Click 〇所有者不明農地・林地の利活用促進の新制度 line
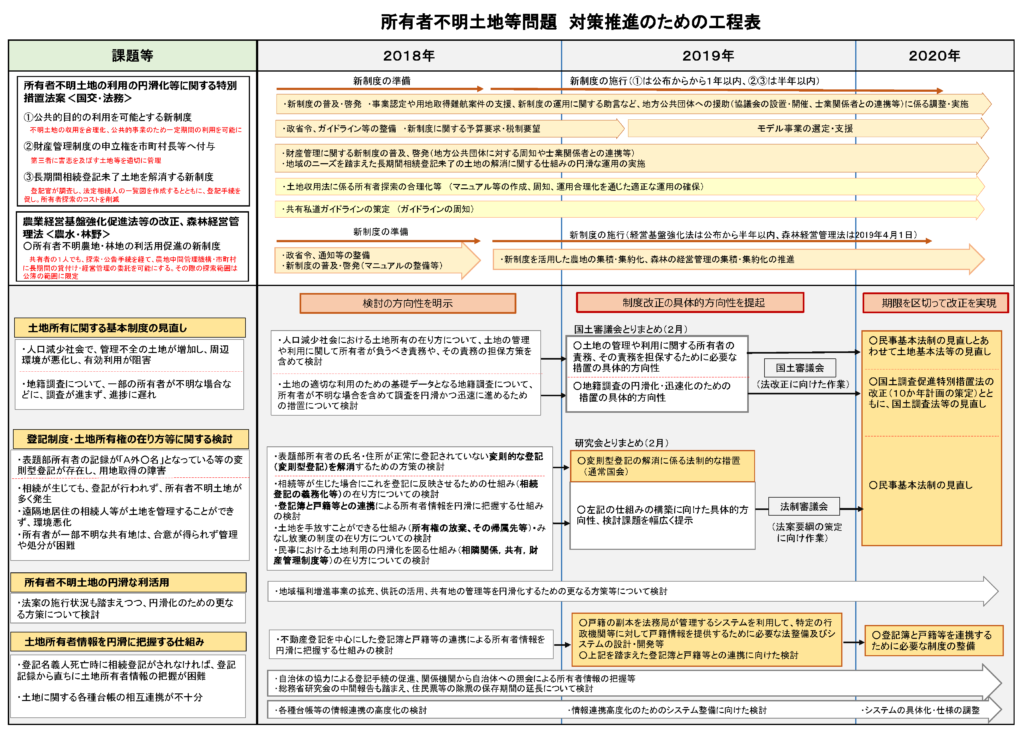1024x731 pixels. click(121, 246)
